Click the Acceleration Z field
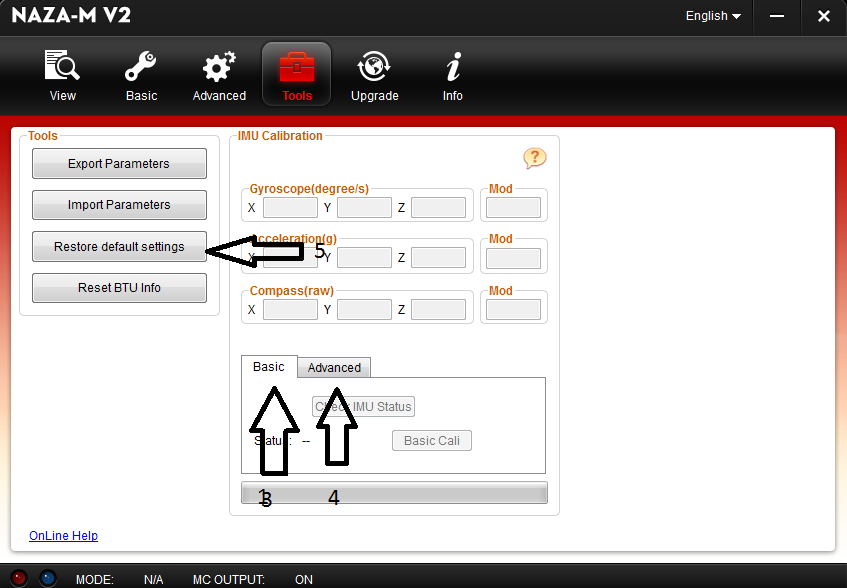This screenshot has height=588, width=847. tap(439, 258)
